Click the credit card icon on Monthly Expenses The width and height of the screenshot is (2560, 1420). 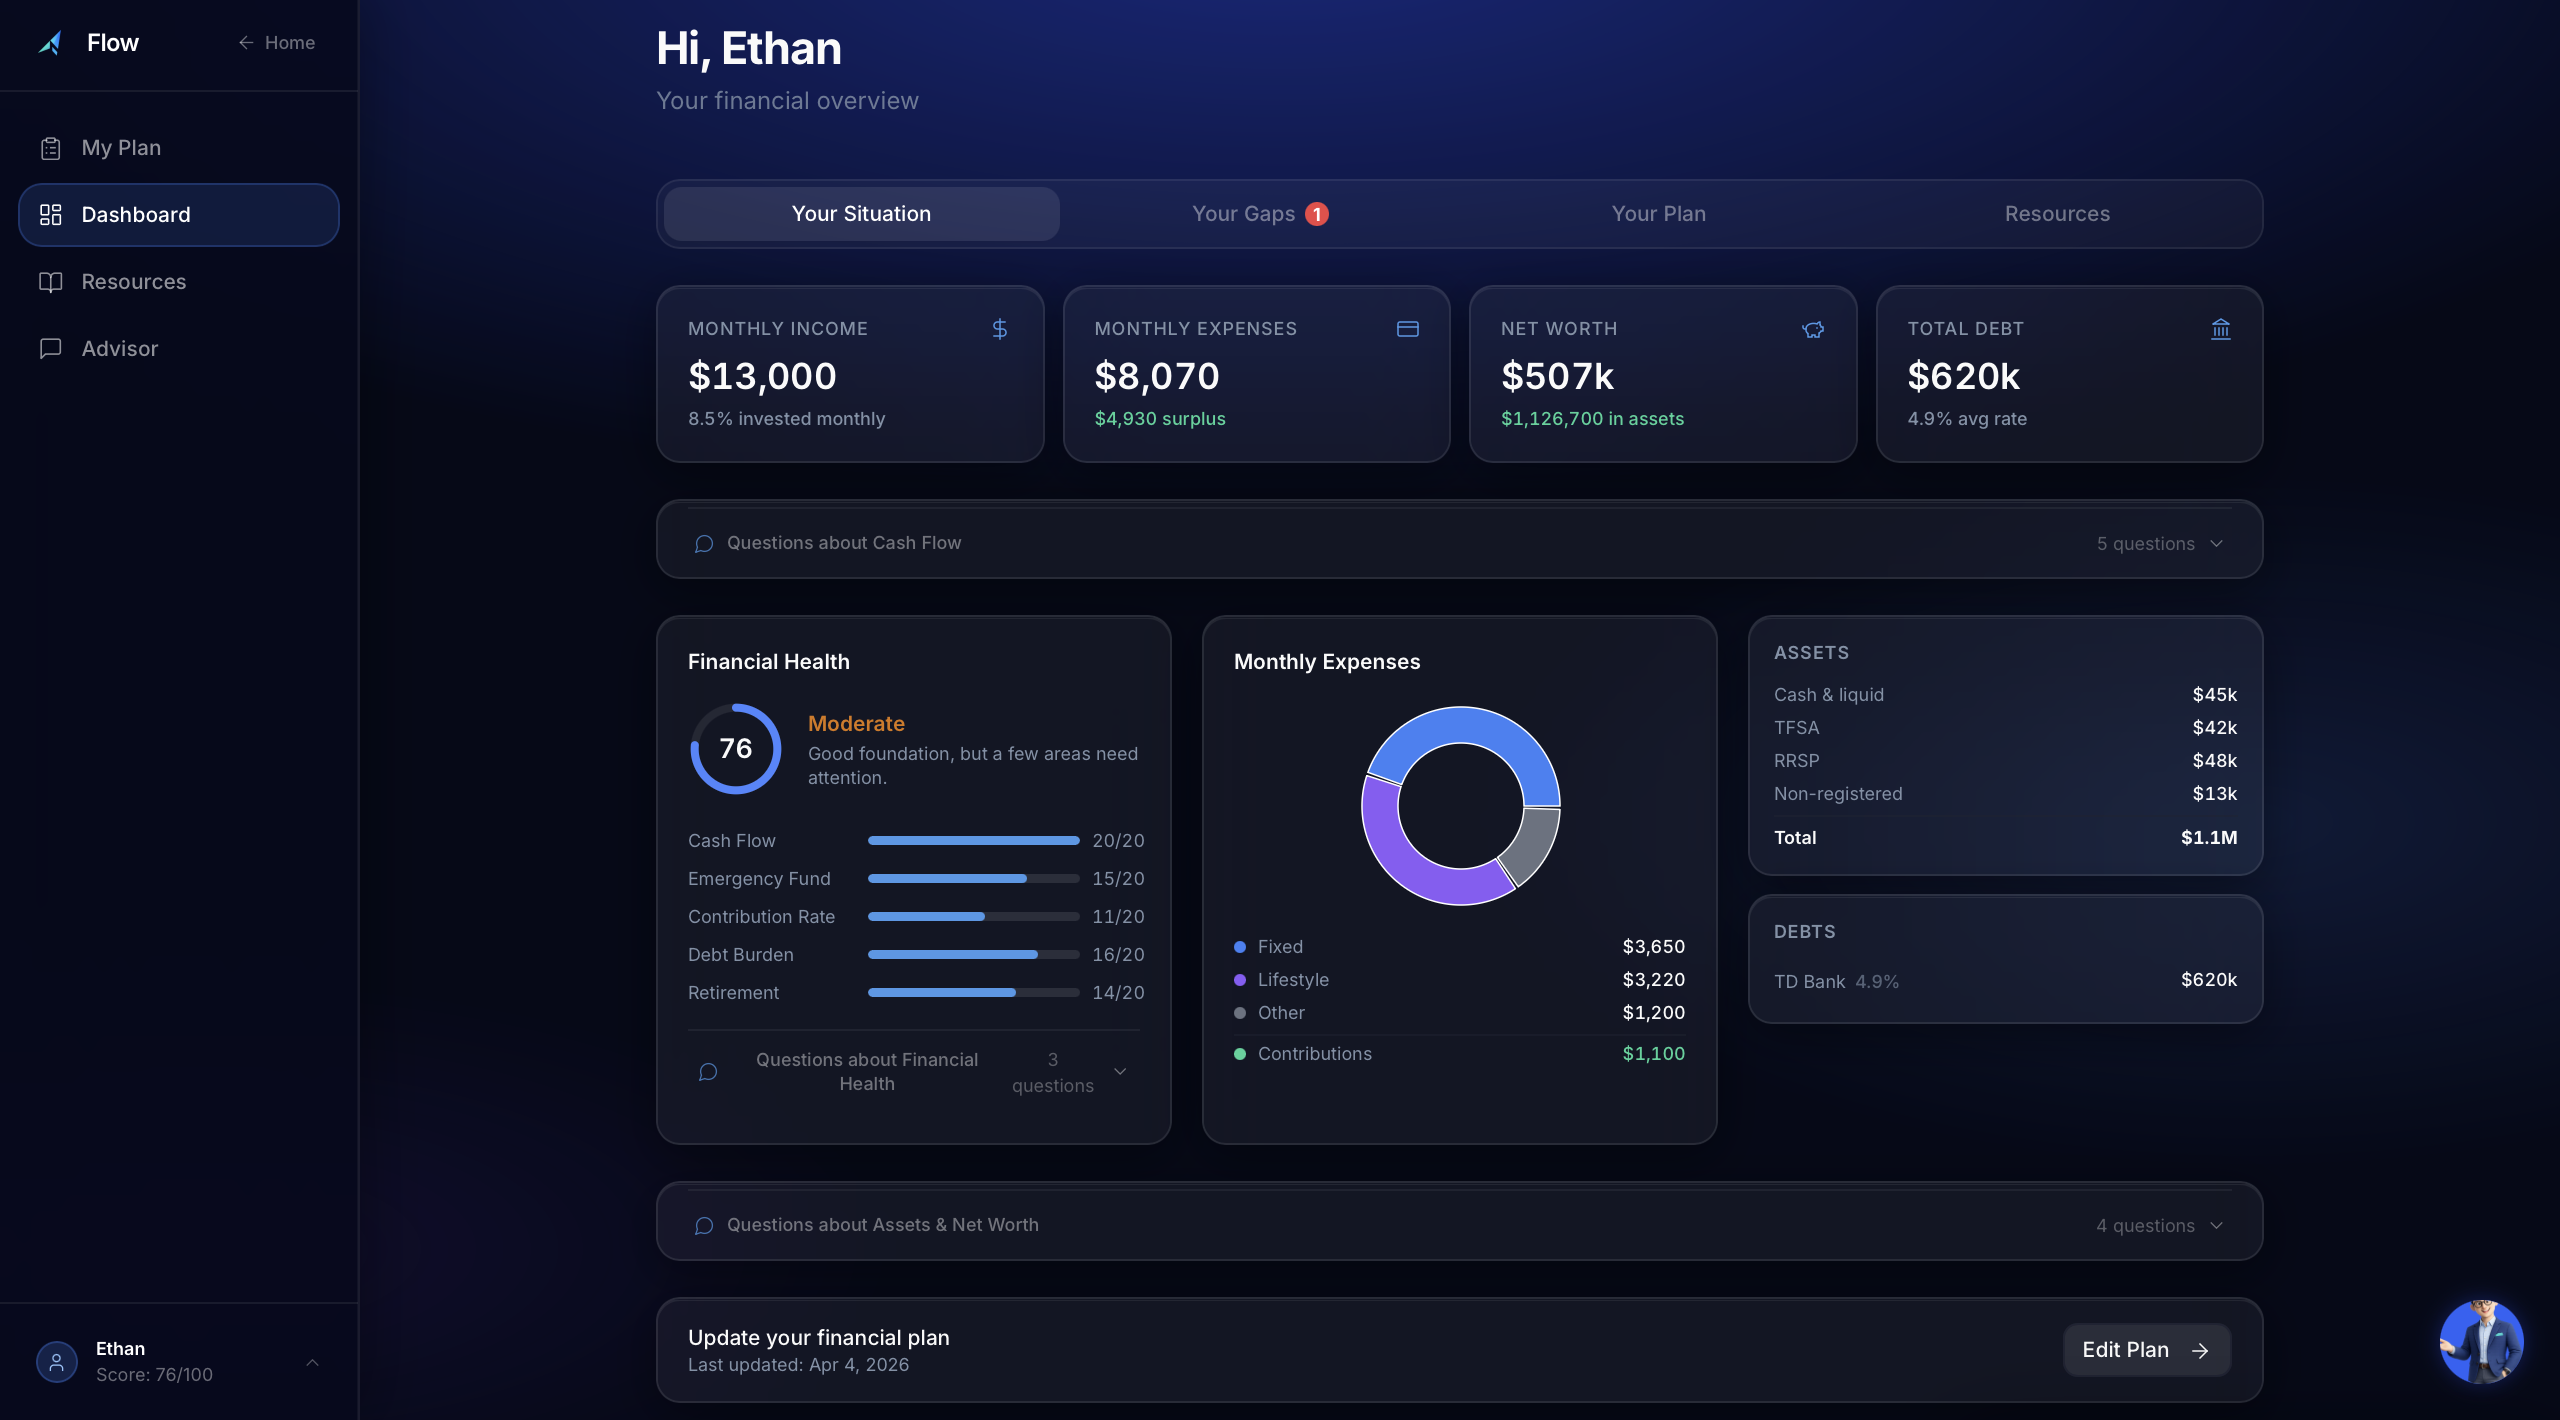(1407, 329)
